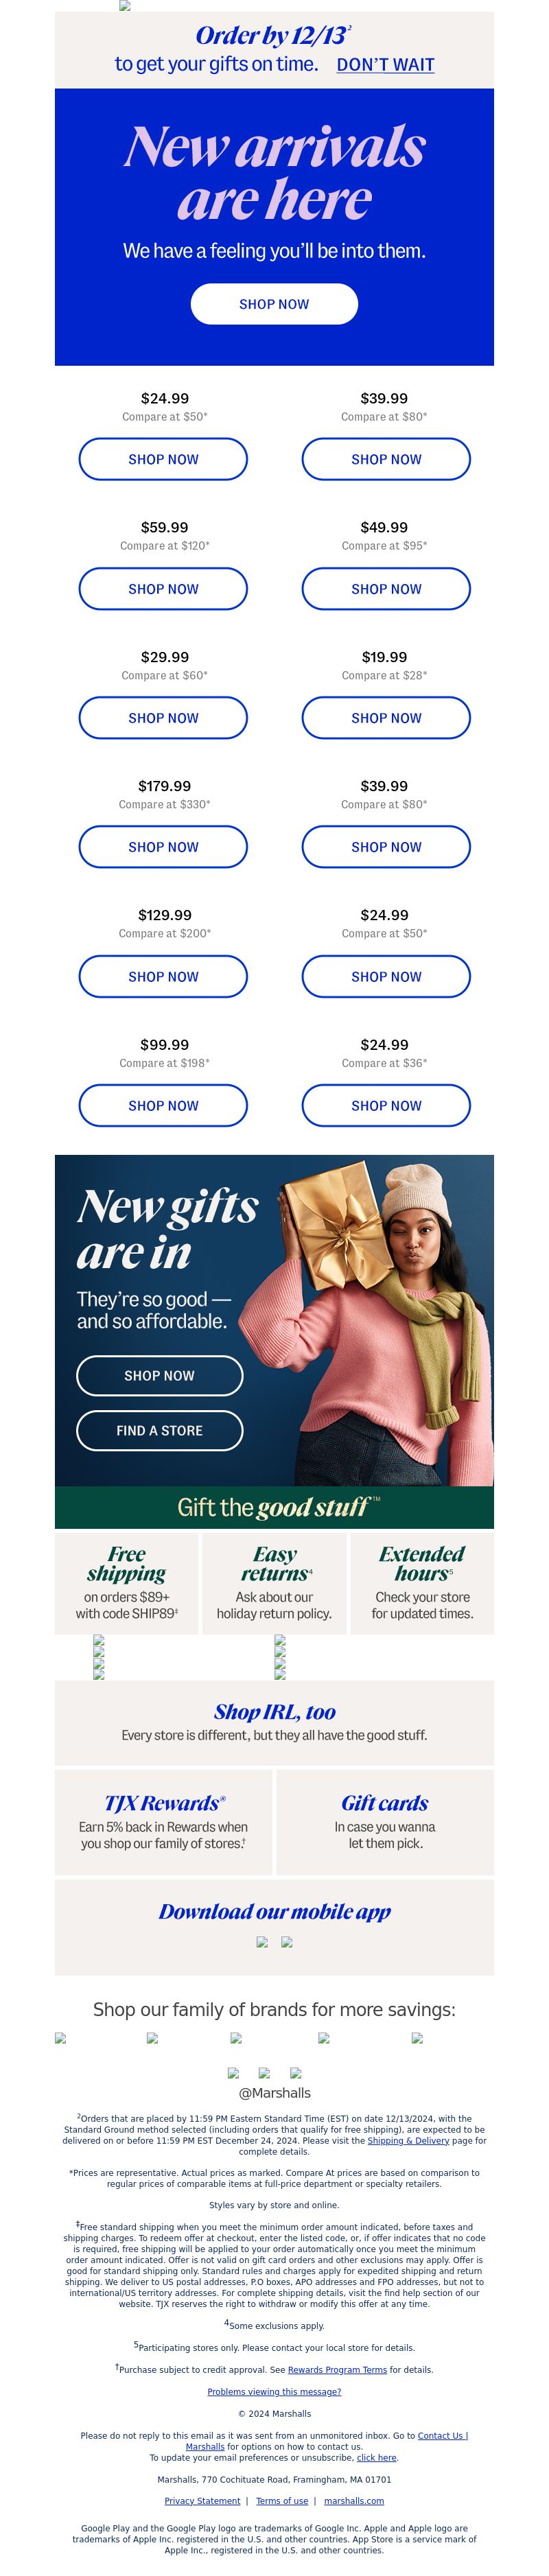Open the DON'T WAIT link
The image size is (549, 2576).
point(385,65)
